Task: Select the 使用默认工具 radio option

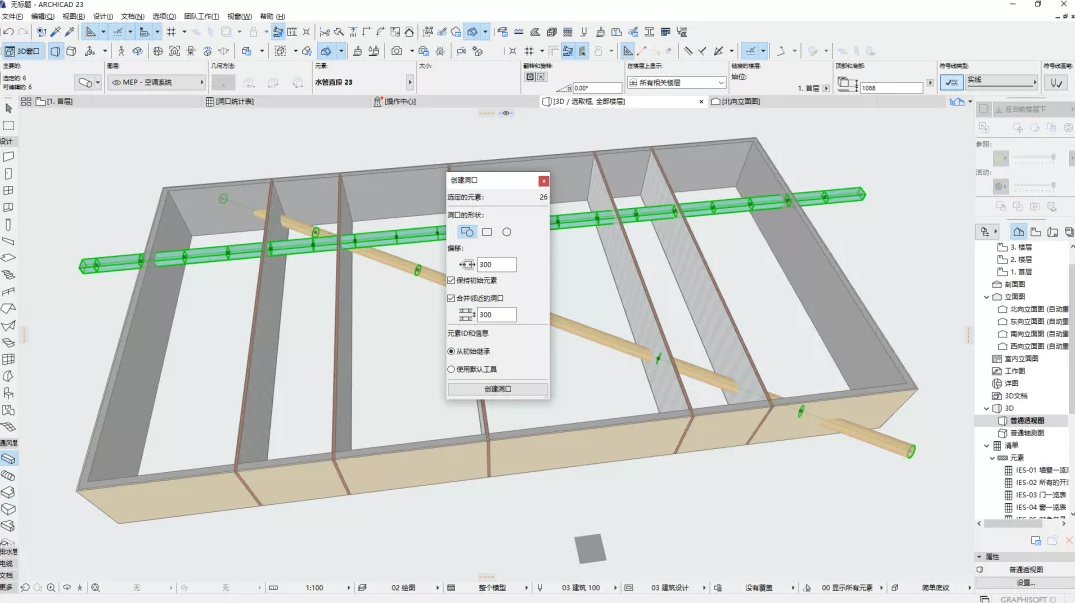Action: pos(451,369)
